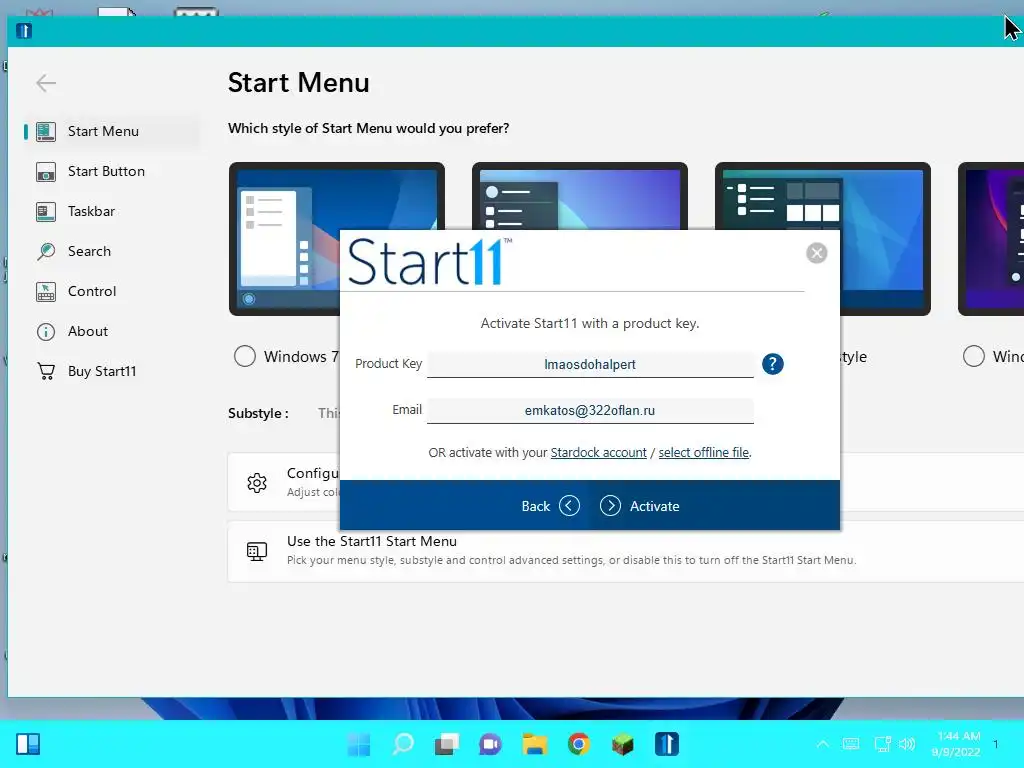Click the Search magnifier sidebar icon
The width and height of the screenshot is (1024, 768).
coord(46,251)
